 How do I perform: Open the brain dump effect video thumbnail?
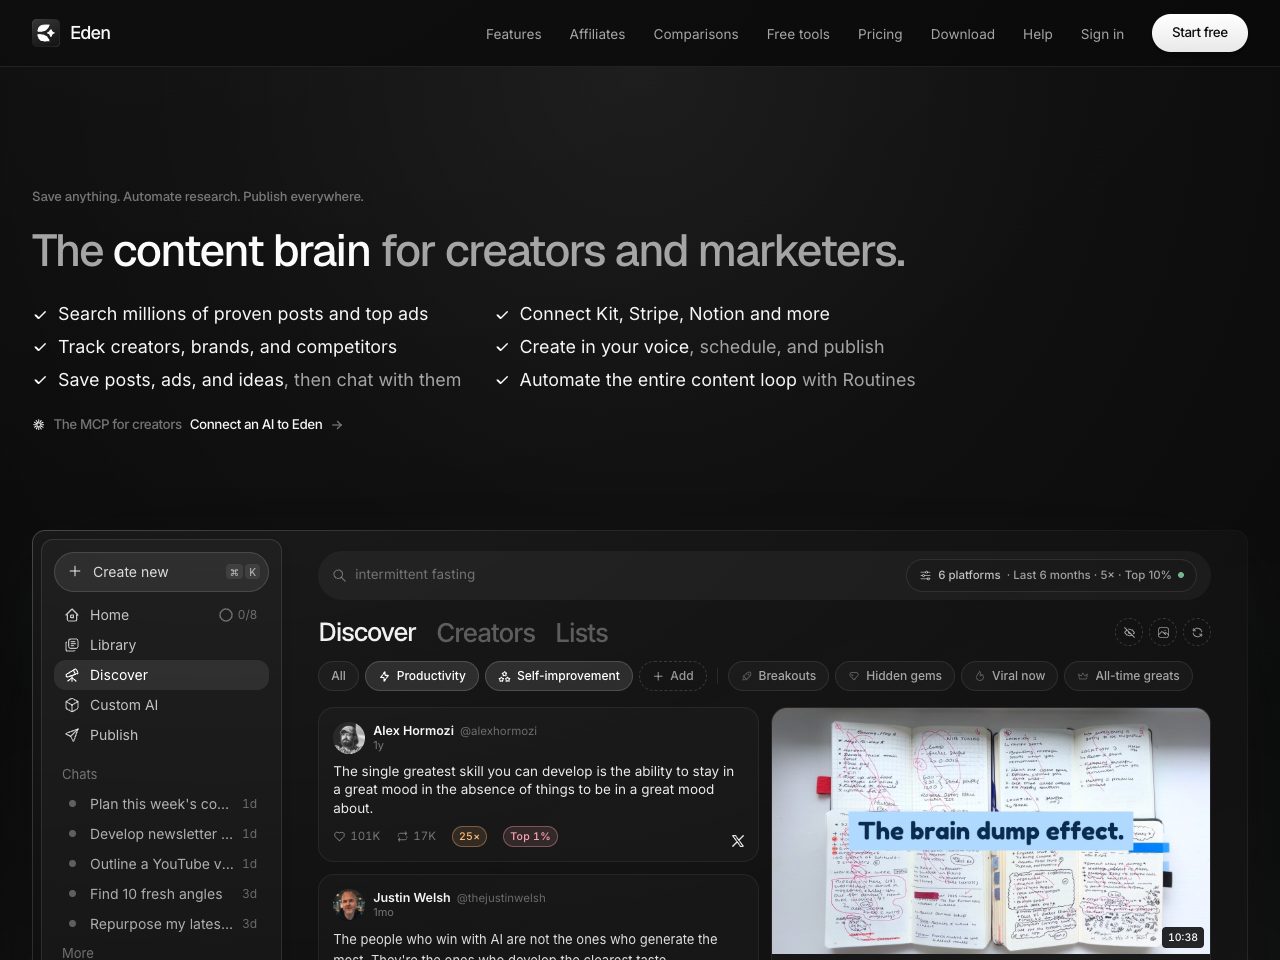coord(991,831)
